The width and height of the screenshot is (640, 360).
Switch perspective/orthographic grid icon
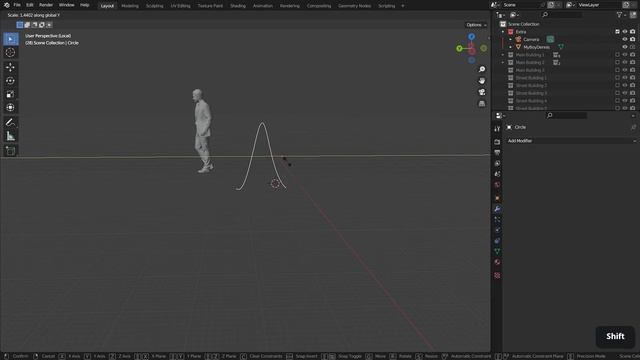(482, 104)
